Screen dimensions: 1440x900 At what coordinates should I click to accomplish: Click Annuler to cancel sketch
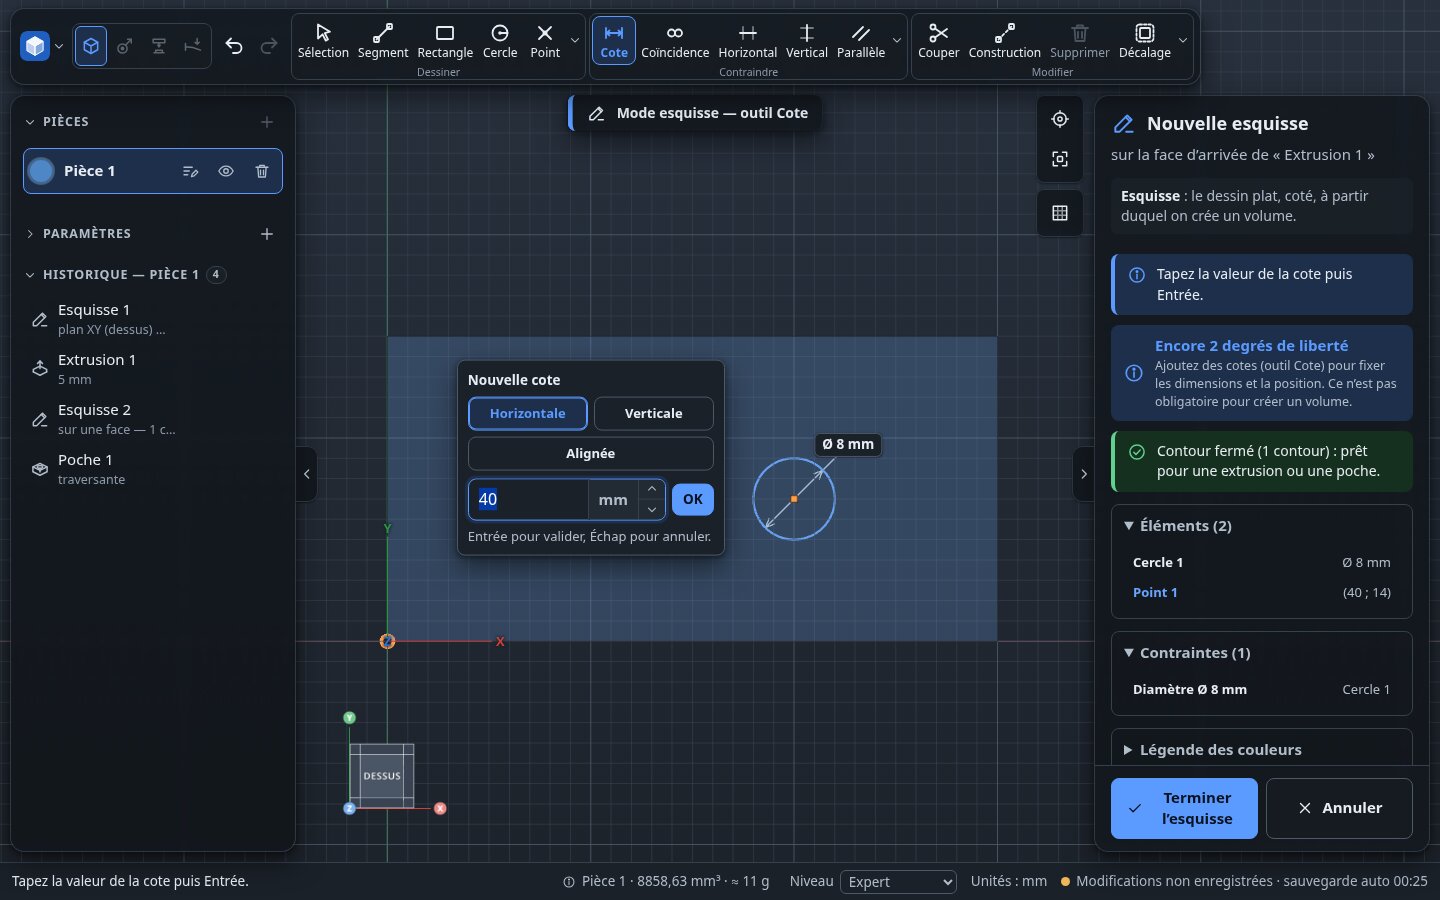point(1339,808)
